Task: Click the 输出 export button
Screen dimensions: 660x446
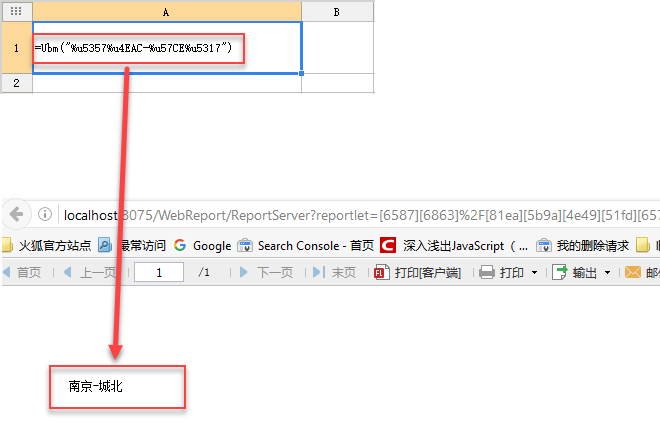Action: 575,272
